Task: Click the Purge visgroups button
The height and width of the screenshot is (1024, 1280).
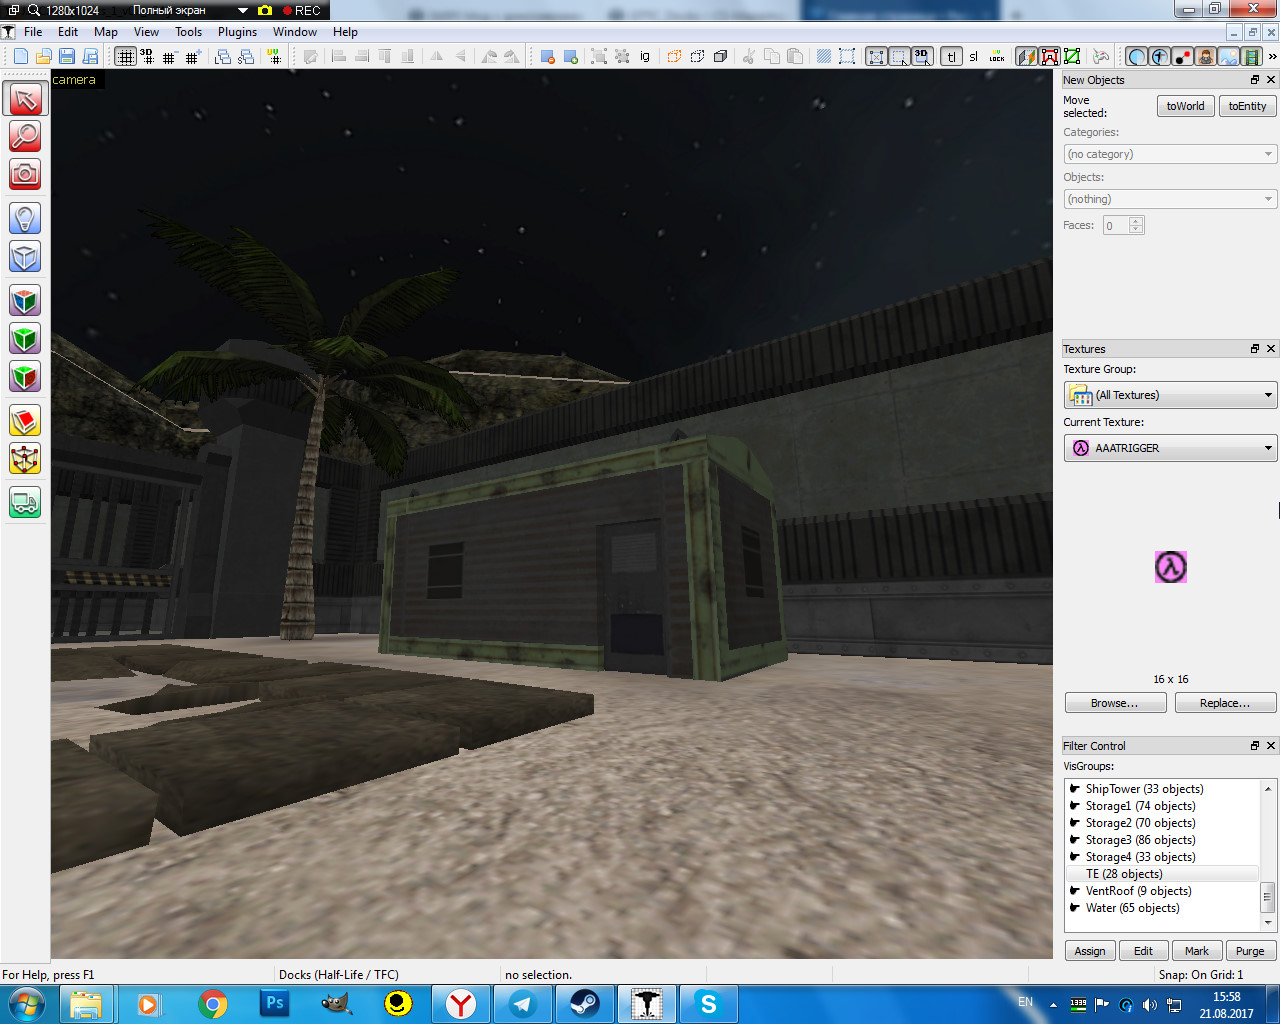Action: tap(1250, 951)
